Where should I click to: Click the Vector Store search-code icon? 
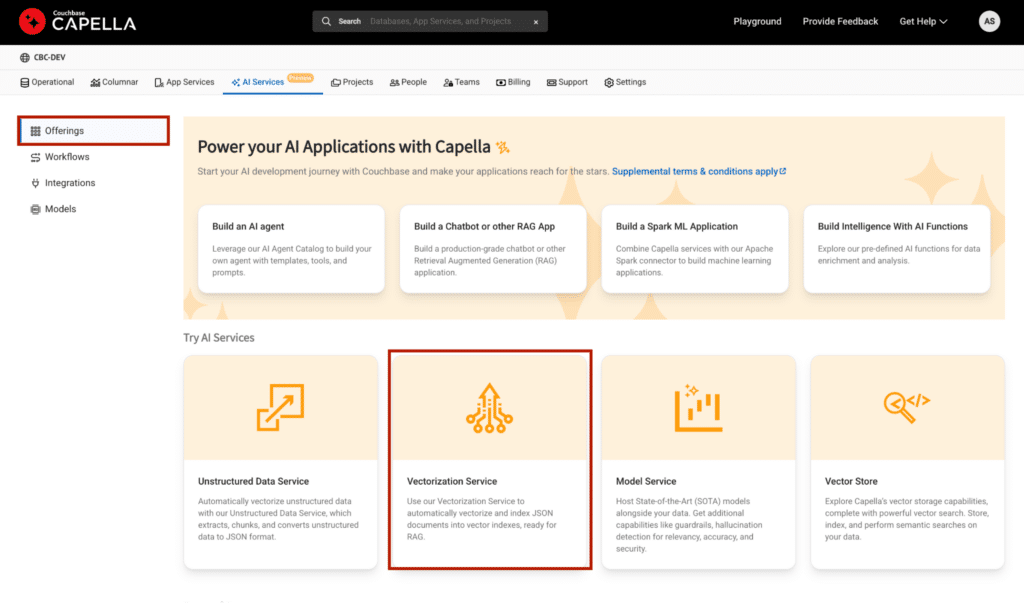906,408
